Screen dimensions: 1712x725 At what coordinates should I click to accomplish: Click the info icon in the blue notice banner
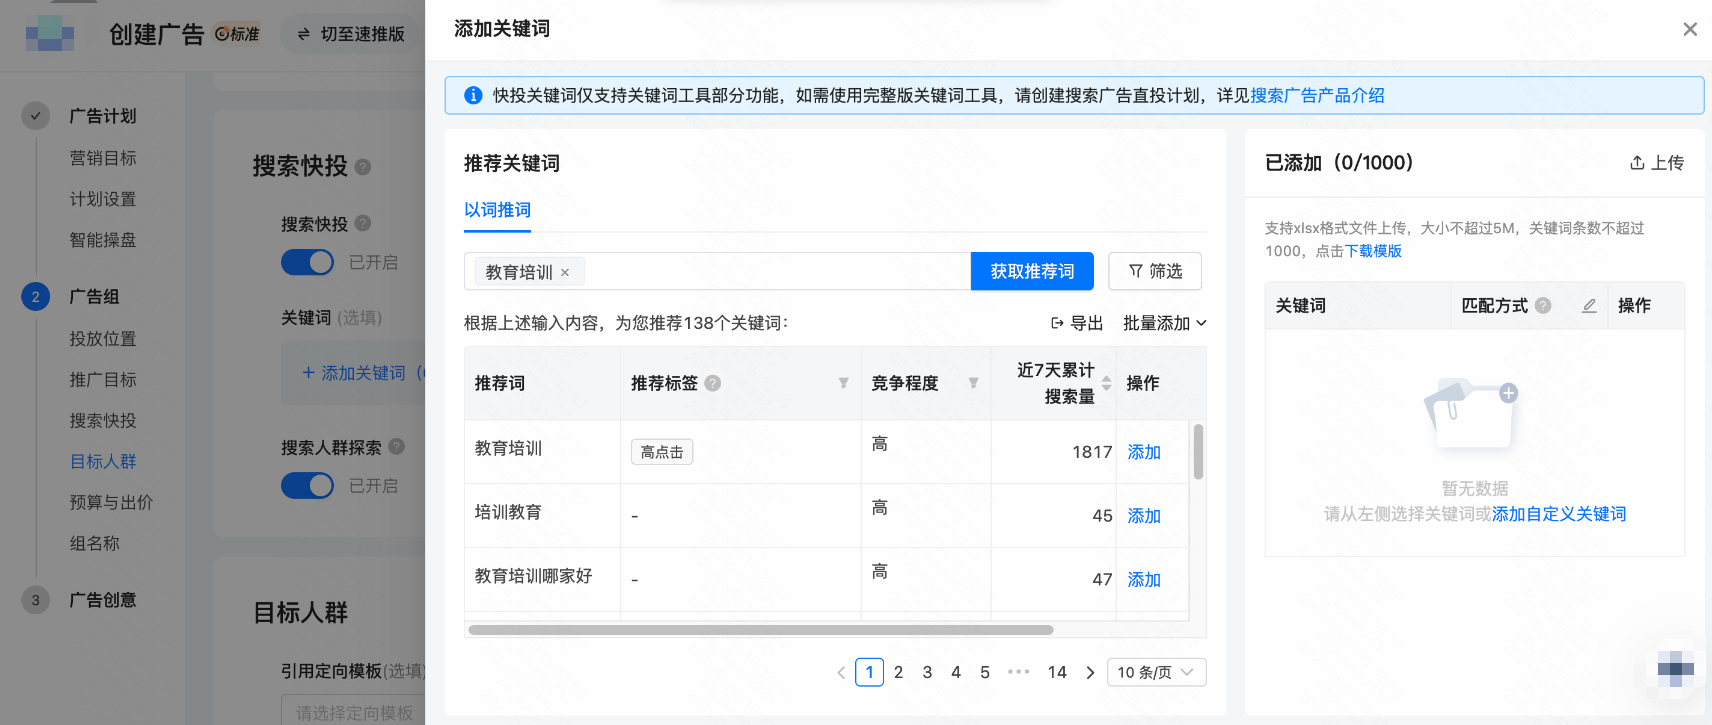[x=473, y=95]
